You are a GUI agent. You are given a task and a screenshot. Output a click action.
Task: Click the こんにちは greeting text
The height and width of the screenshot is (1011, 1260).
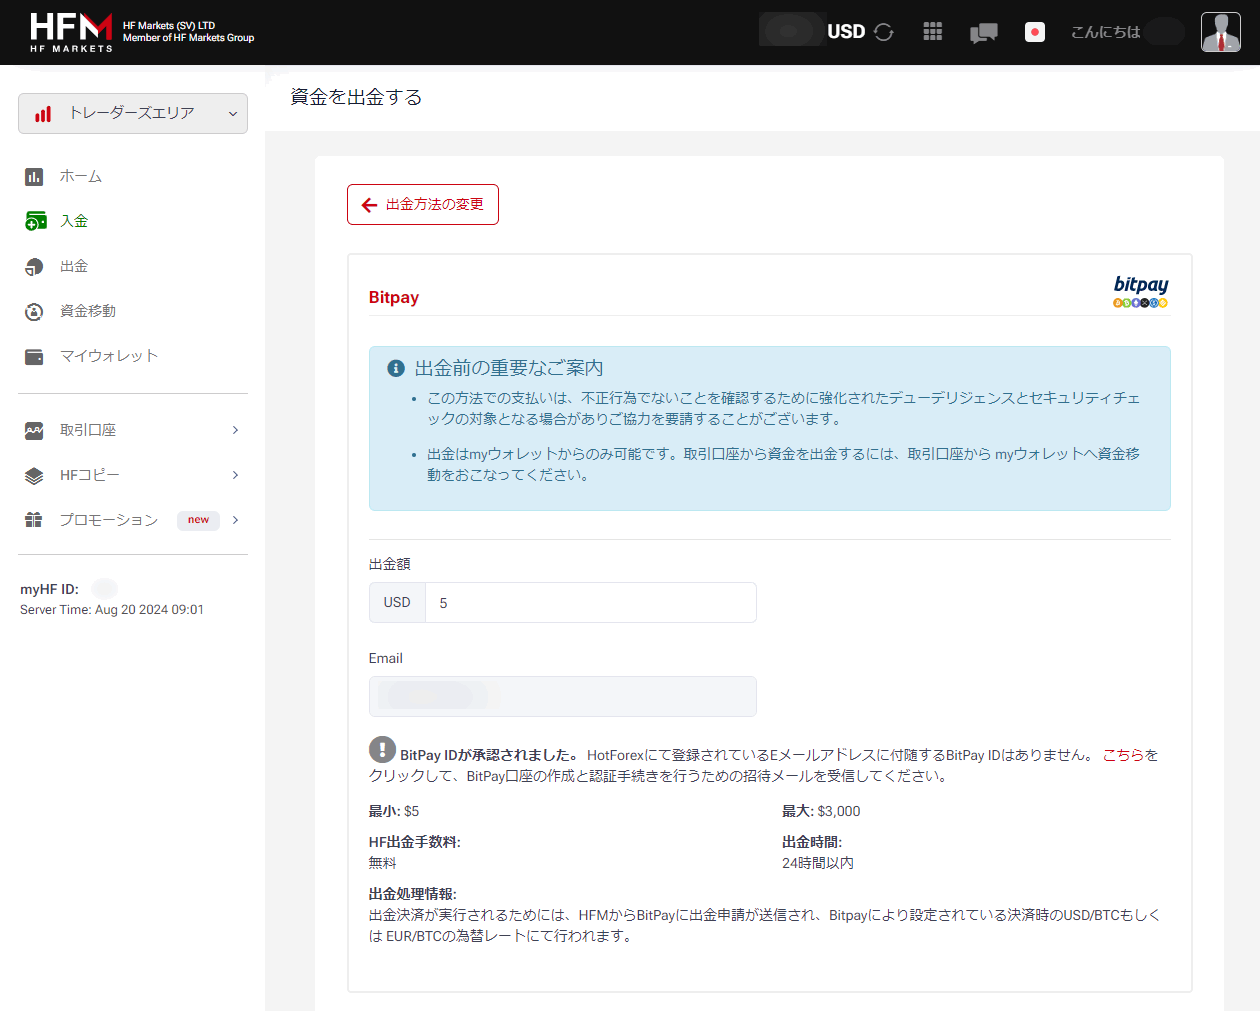[x=1105, y=32]
